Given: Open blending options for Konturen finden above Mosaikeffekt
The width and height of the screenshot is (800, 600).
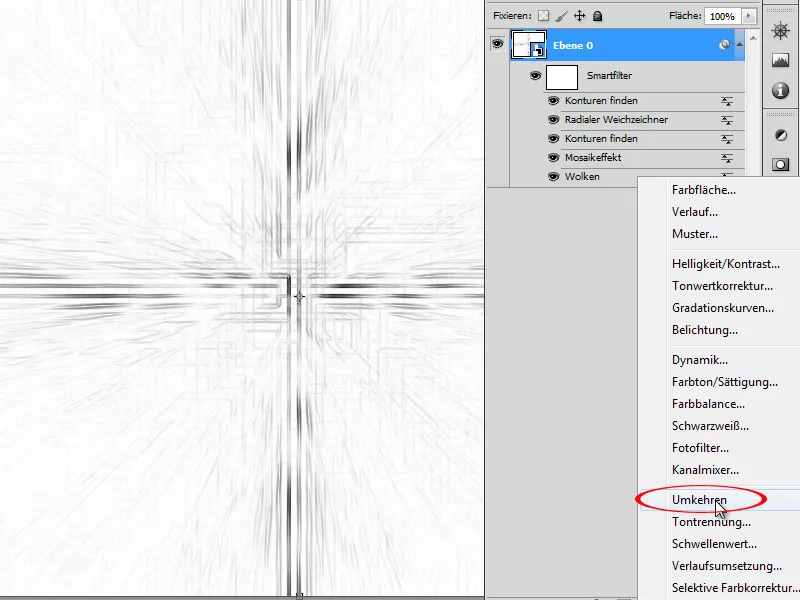Looking at the screenshot, I should click(727, 139).
